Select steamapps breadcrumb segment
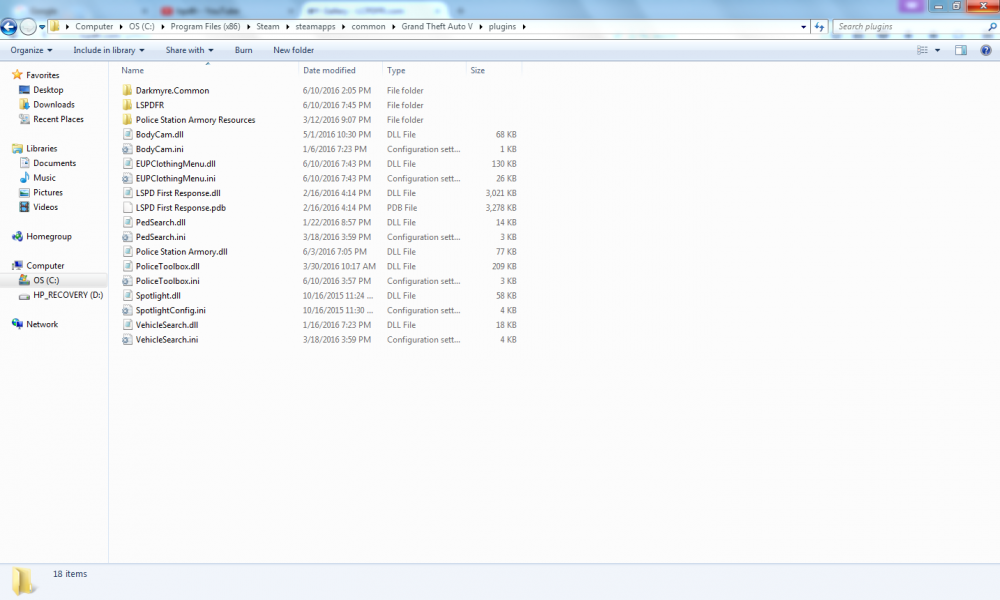The width and height of the screenshot is (1000, 600). (x=315, y=27)
